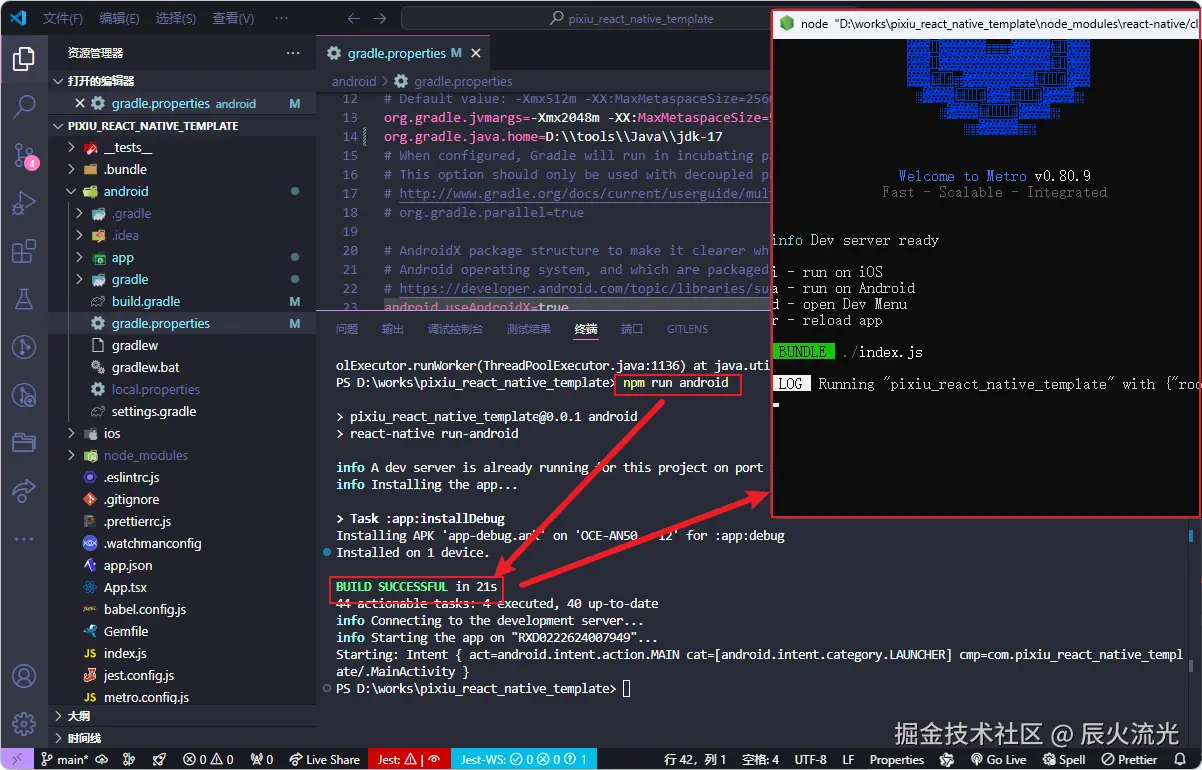Switch to the 端口 panel tab
This screenshot has width=1202, height=770.
tap(632, 329)
